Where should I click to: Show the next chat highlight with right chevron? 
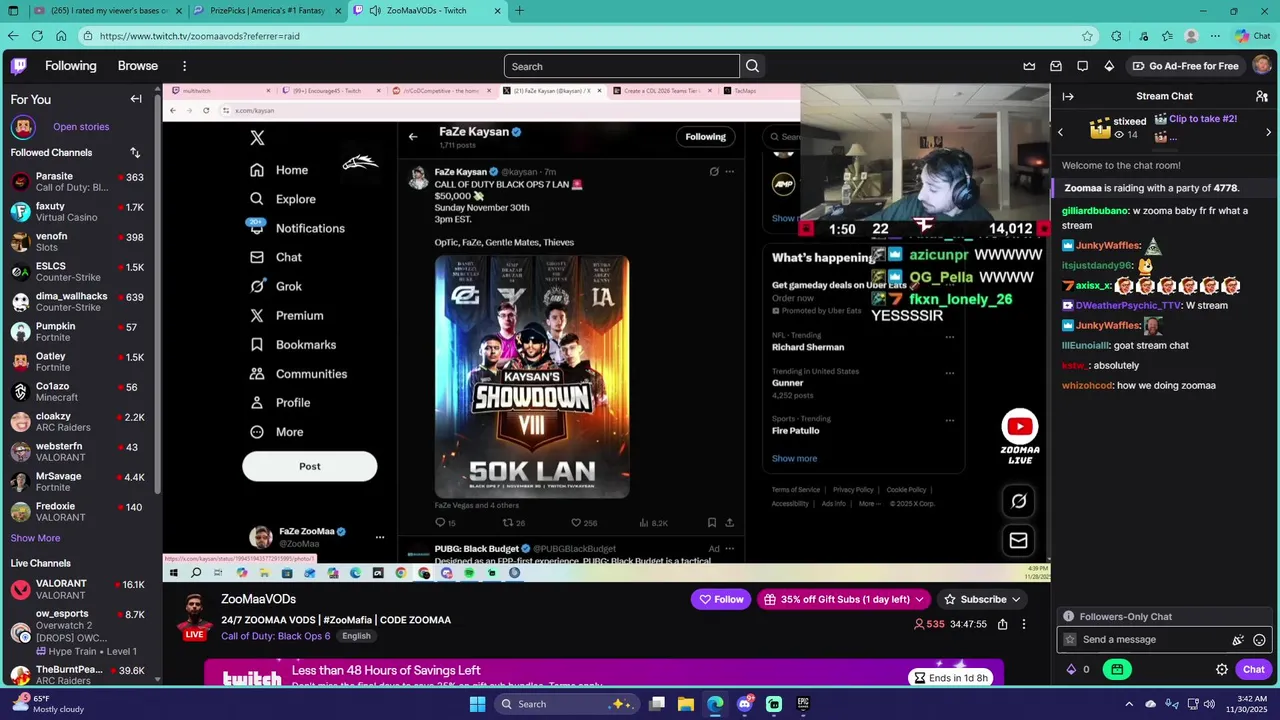(x=1268, y=132)
